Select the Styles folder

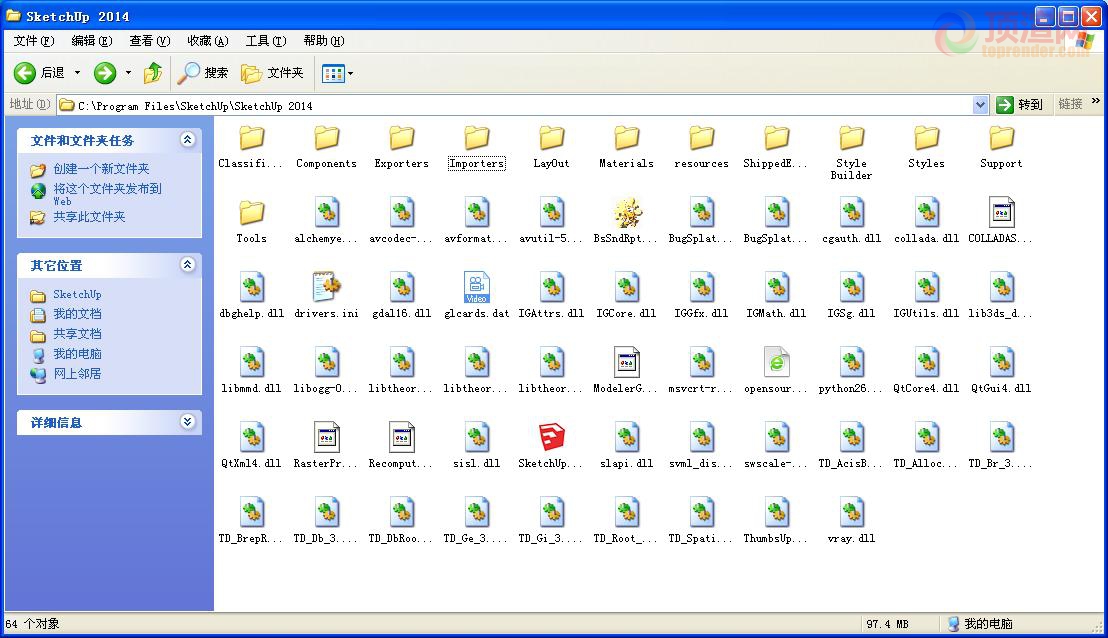click(926, 148)
